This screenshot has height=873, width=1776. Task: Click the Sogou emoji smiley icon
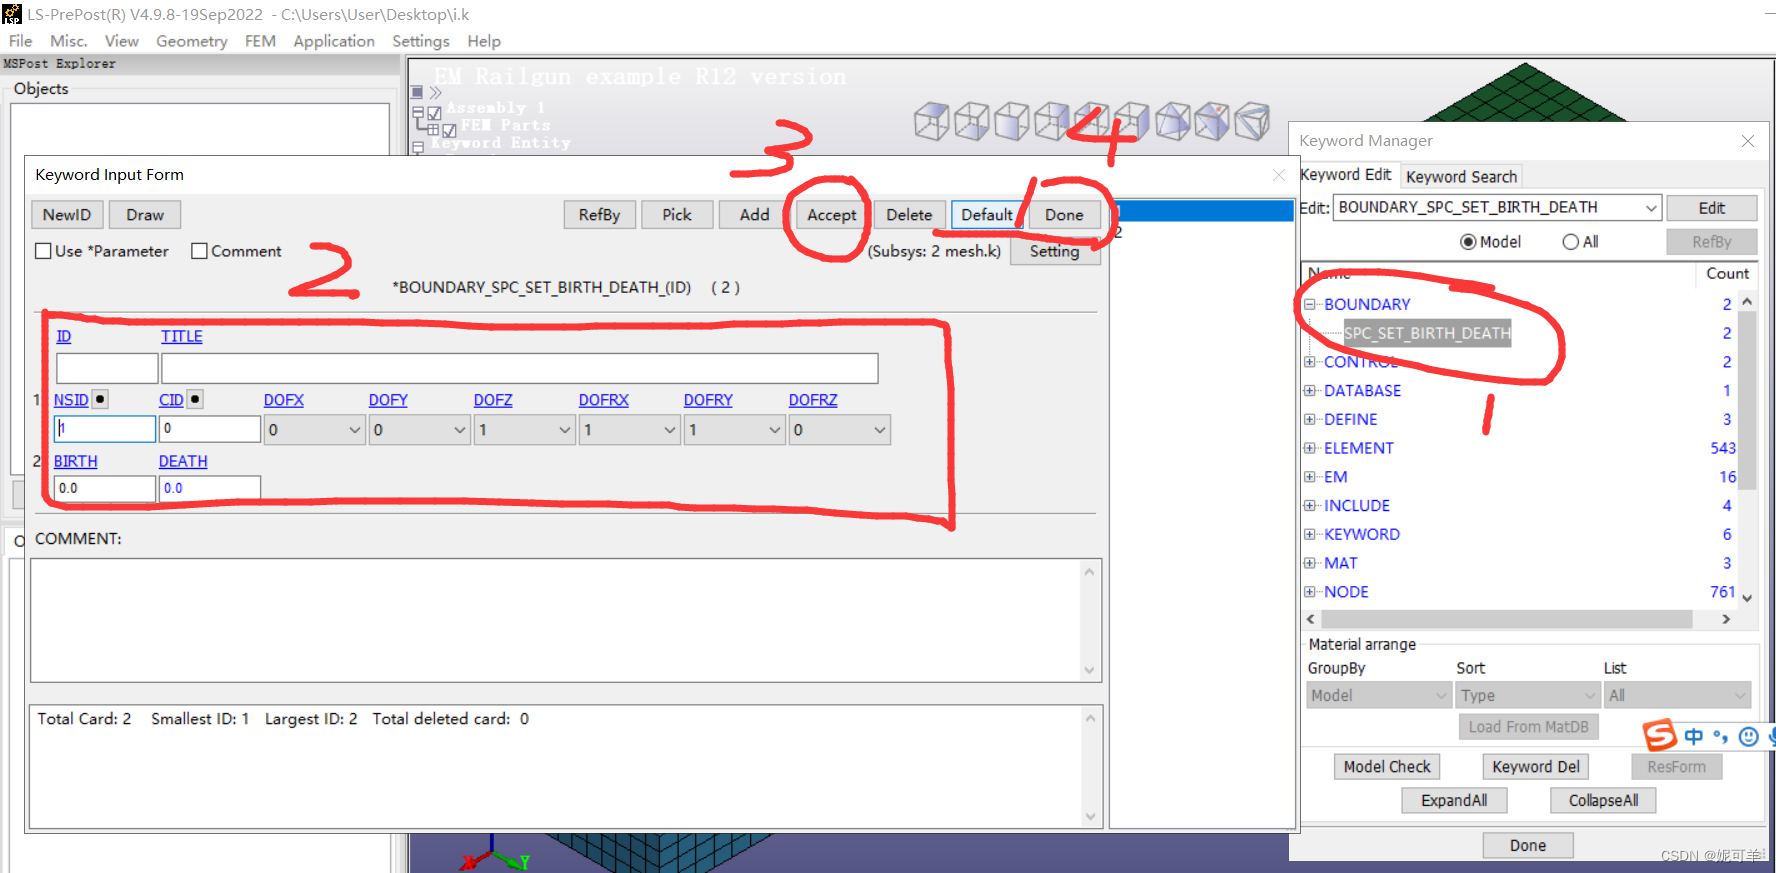[x=1748, y=737]
